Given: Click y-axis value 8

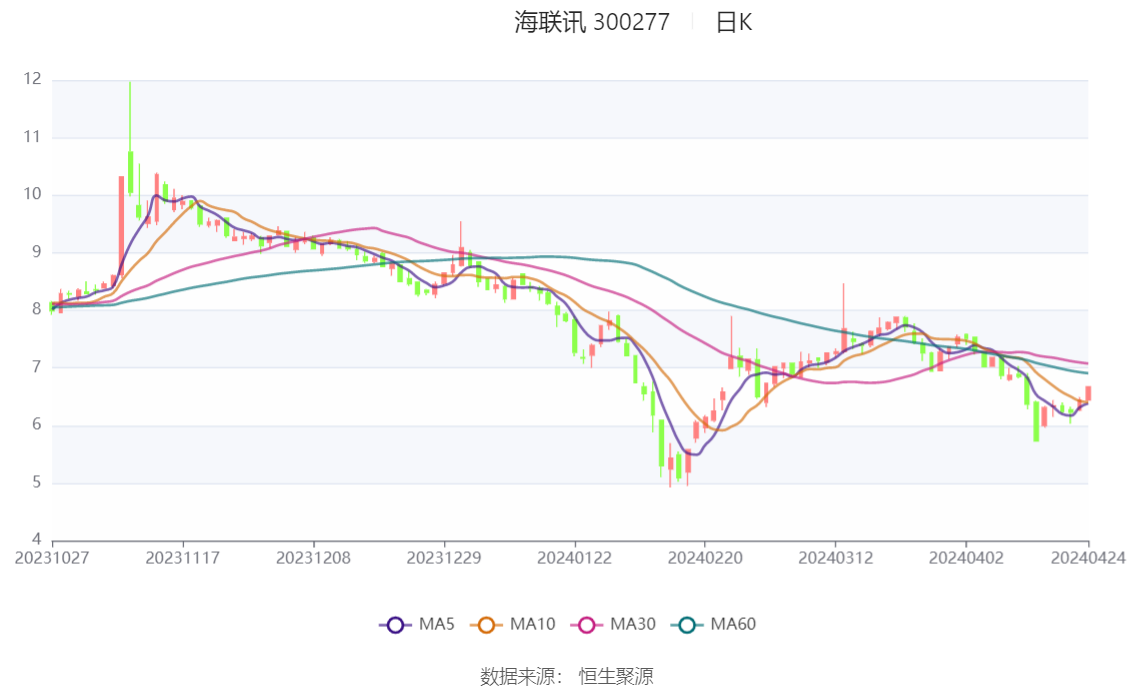Looking at the screenshot, I should (x=37, y=309).
